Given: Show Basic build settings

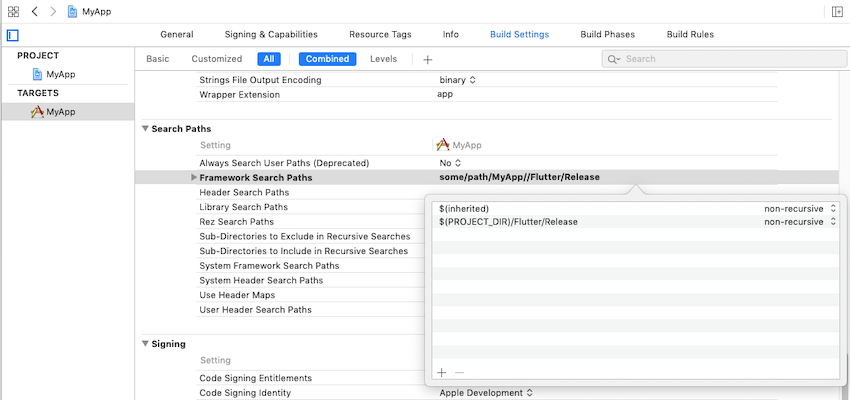Looking at the screenshot, I should point(158,59).
